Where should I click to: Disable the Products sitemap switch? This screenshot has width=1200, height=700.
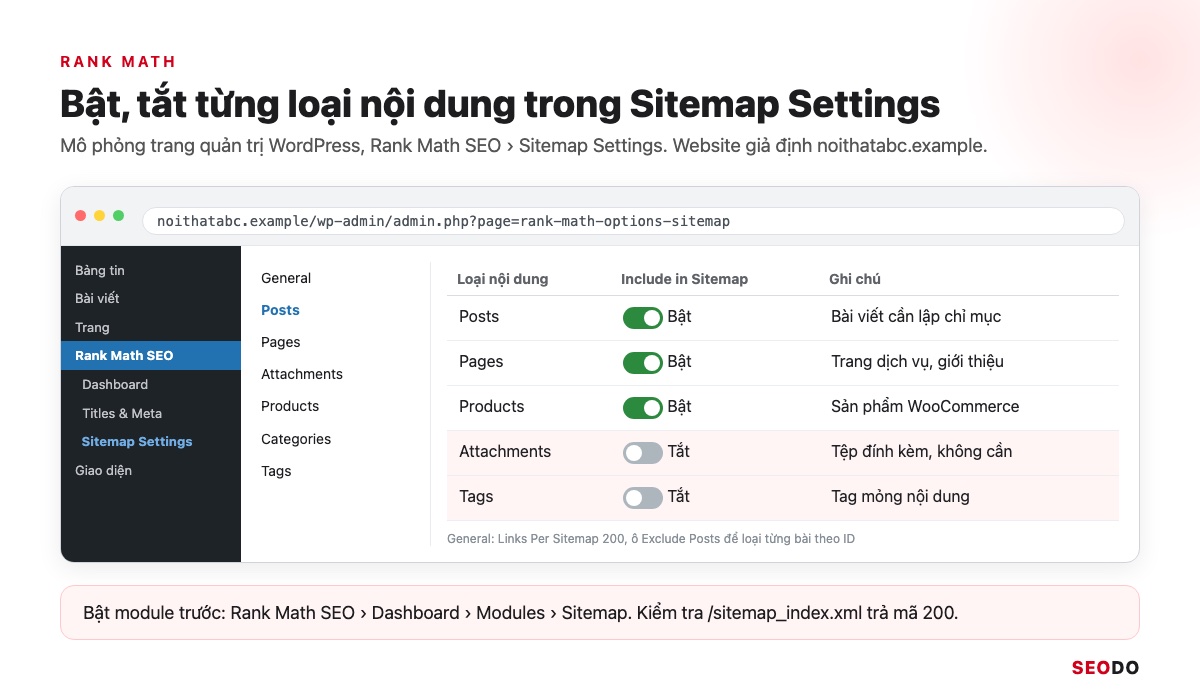pos(643,407)
